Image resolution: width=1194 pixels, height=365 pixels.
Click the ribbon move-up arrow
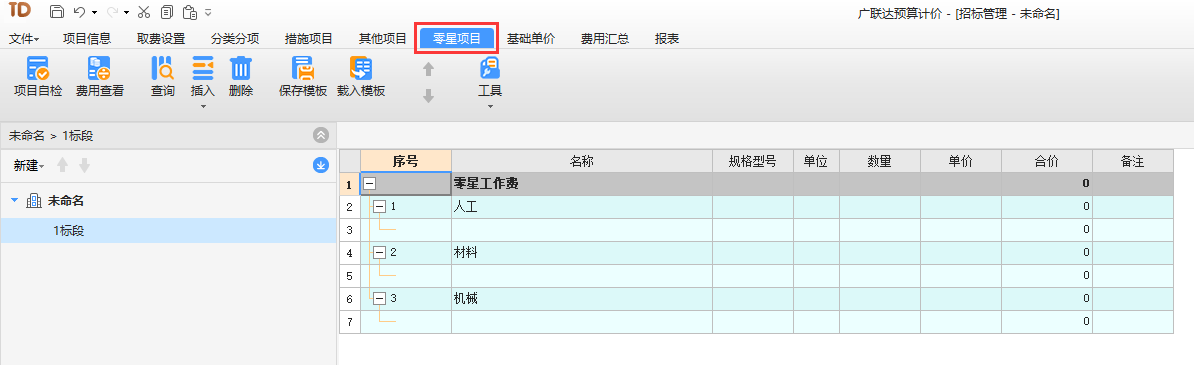coord(429,69)
